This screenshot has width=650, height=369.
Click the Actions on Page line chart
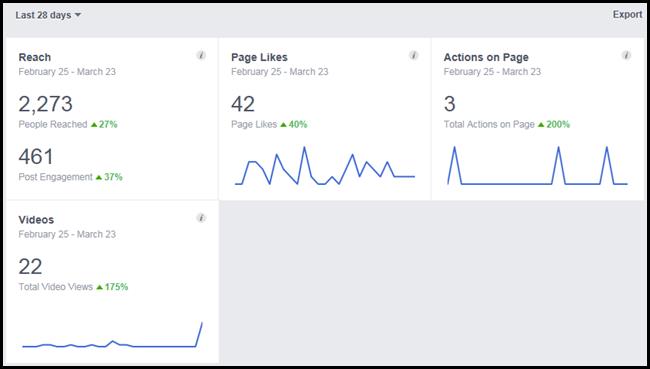coord(538,165)
